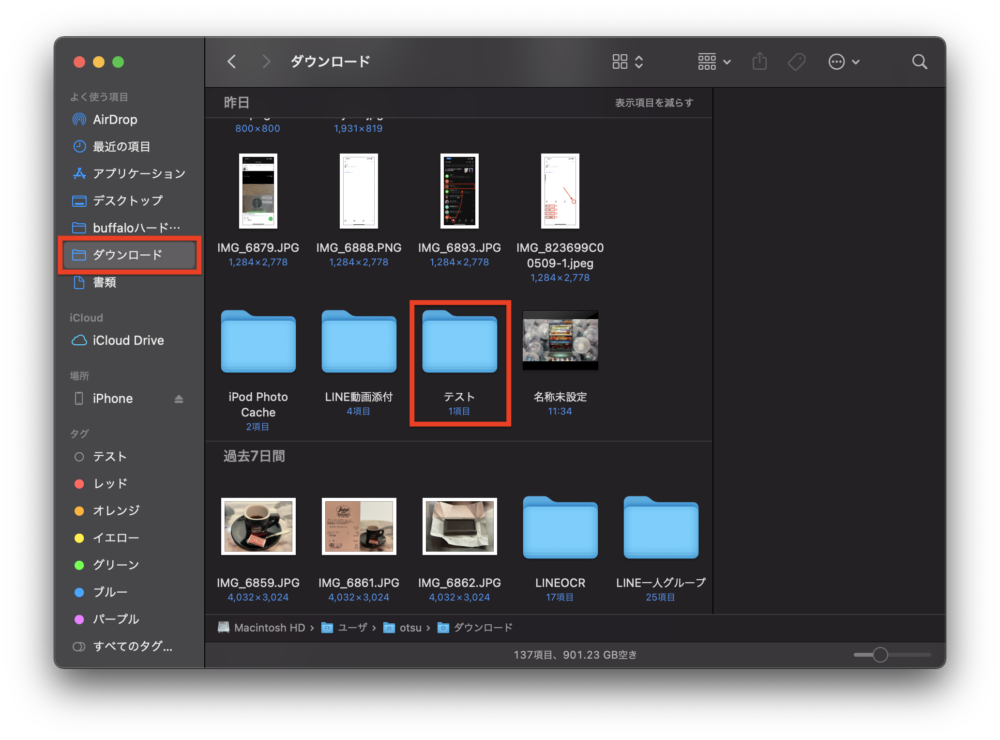Image resolution: width=1000 pixels, height=740 pixels.
Task: Select the IMG_6862.JPG photo
Action: point(459,526)
